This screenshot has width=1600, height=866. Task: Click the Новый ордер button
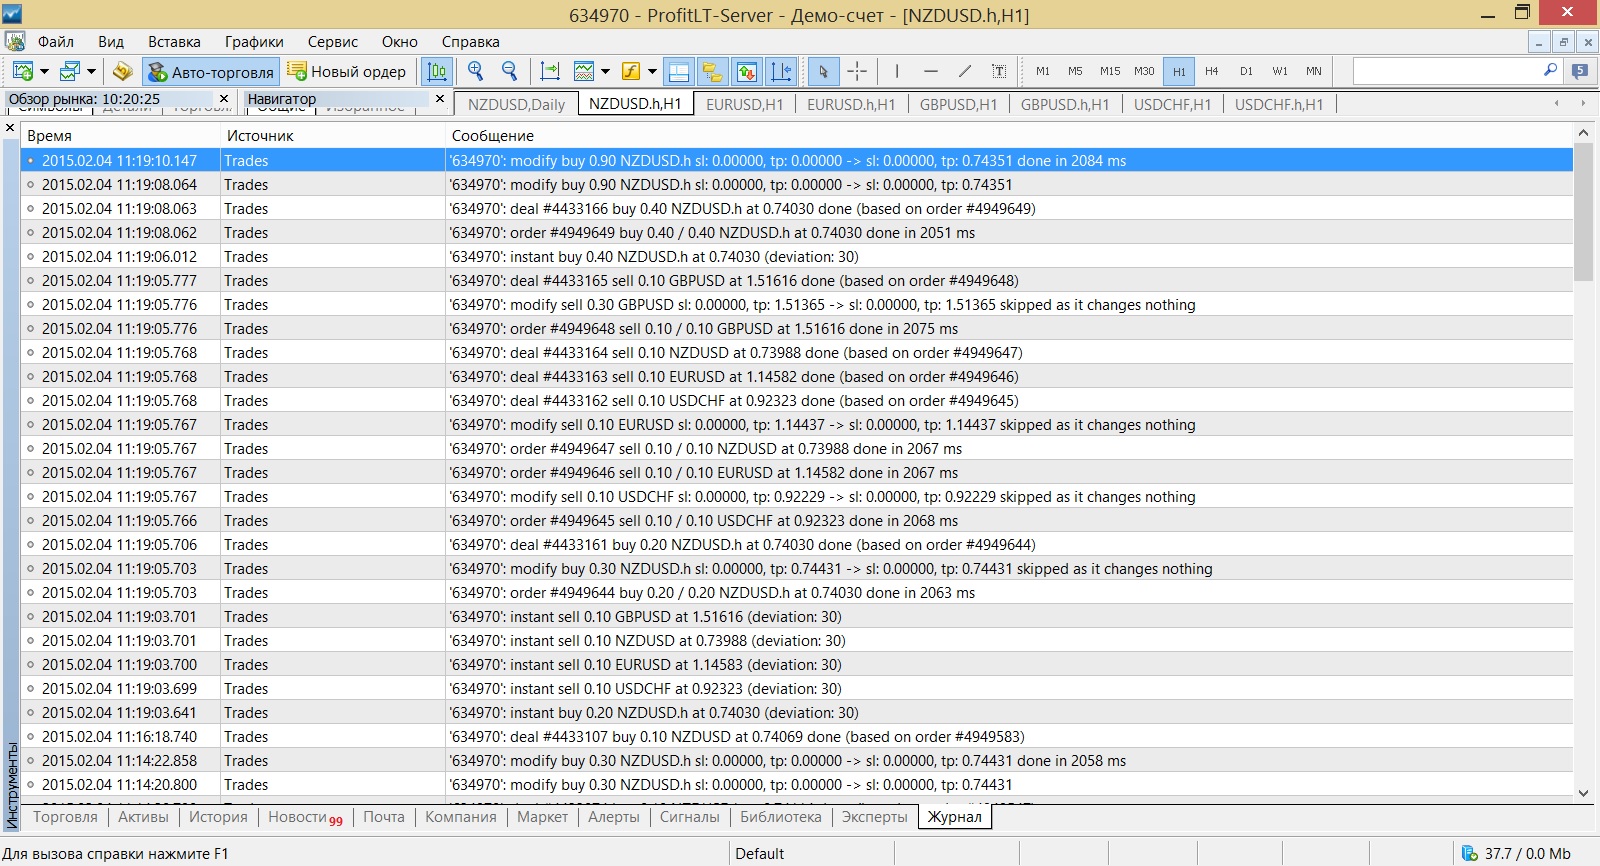347,71
